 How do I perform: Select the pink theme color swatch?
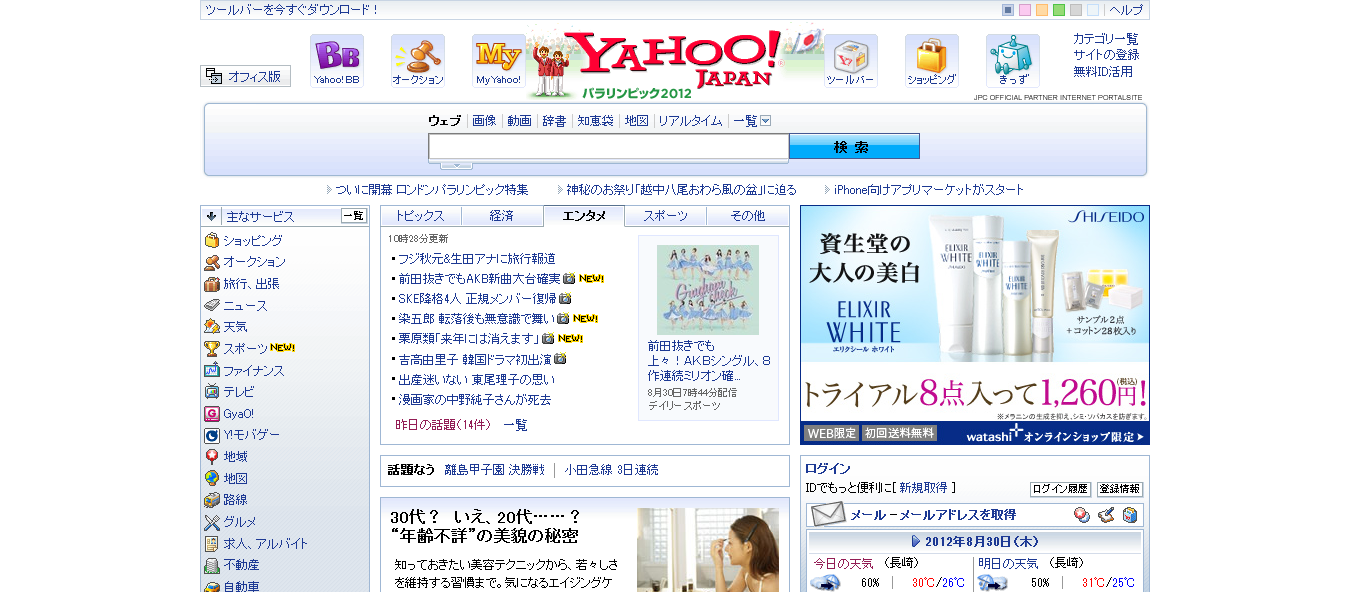click(1025, 10)
